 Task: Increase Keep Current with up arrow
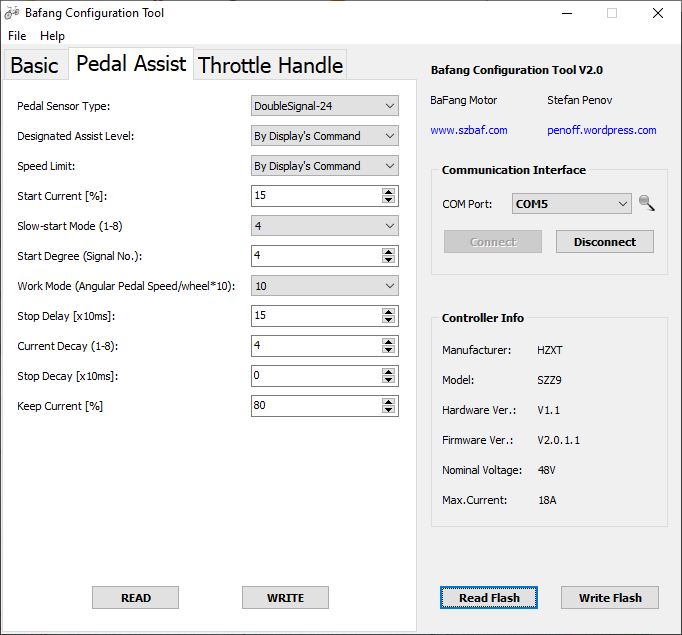pyautogui.click(x=388, y=401)
